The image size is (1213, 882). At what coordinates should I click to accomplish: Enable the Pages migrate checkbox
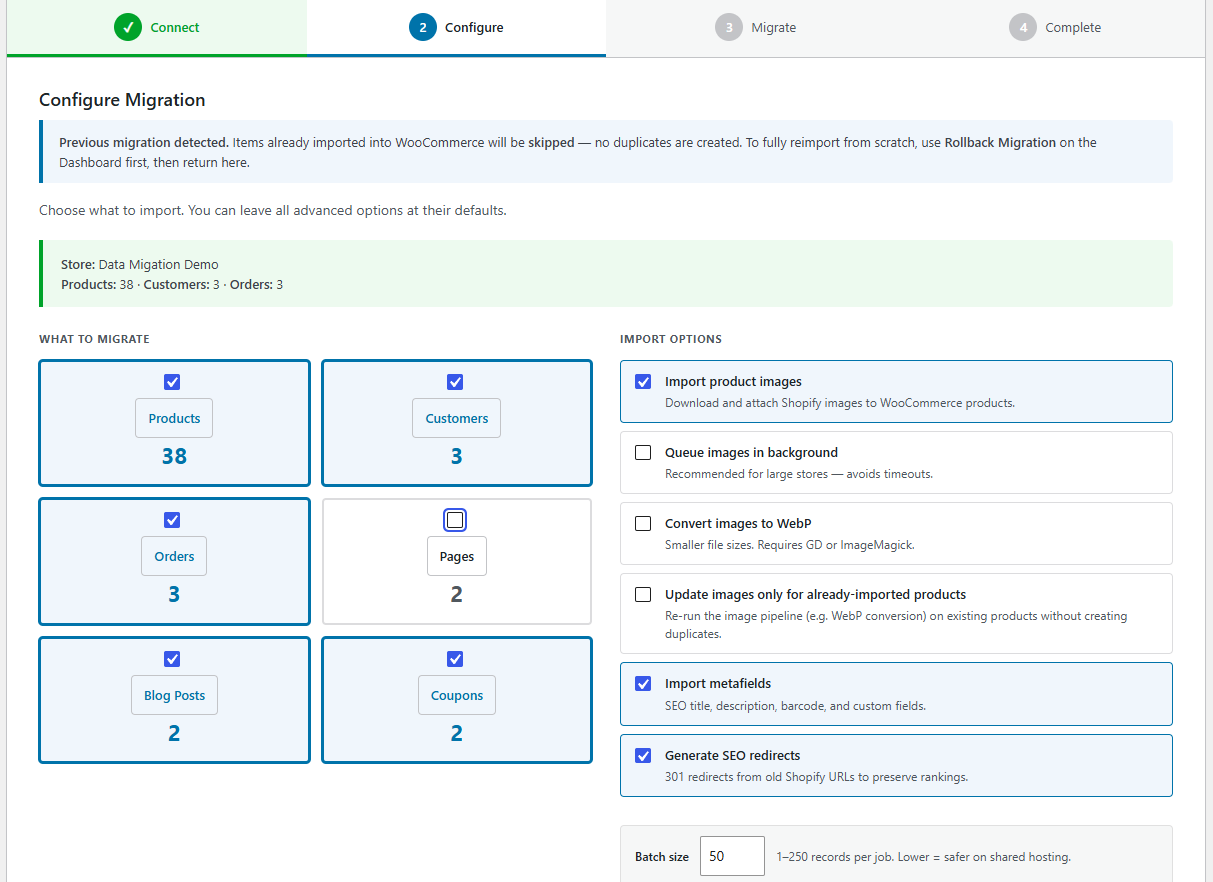coord(455,520)
